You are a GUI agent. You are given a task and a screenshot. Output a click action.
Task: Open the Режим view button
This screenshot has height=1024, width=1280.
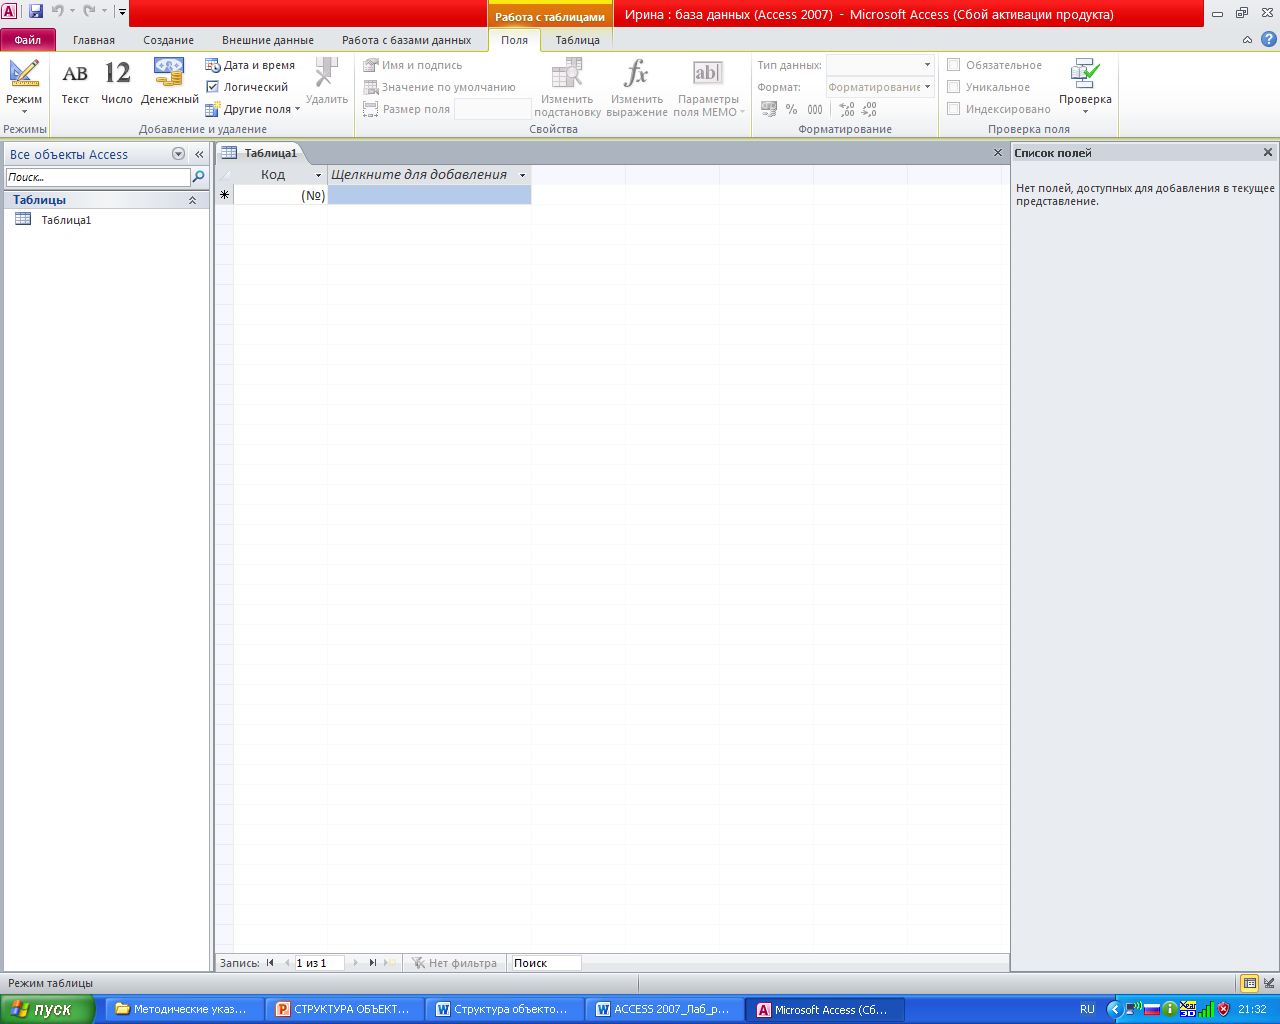24,86
